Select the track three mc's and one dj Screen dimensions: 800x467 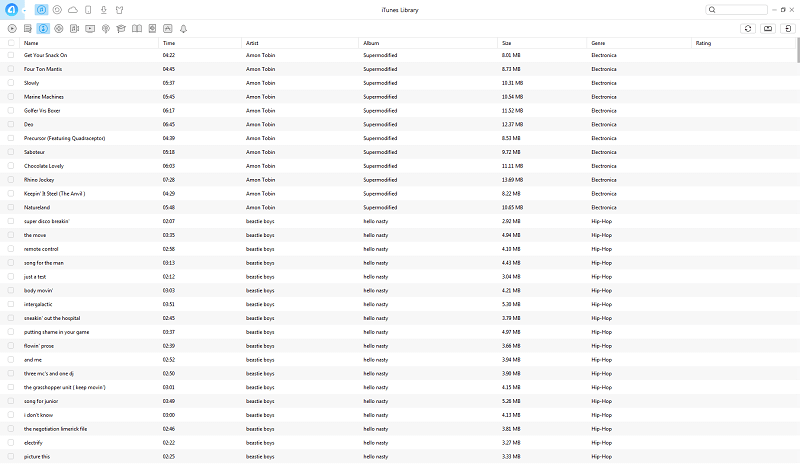(x=48, y=374)
